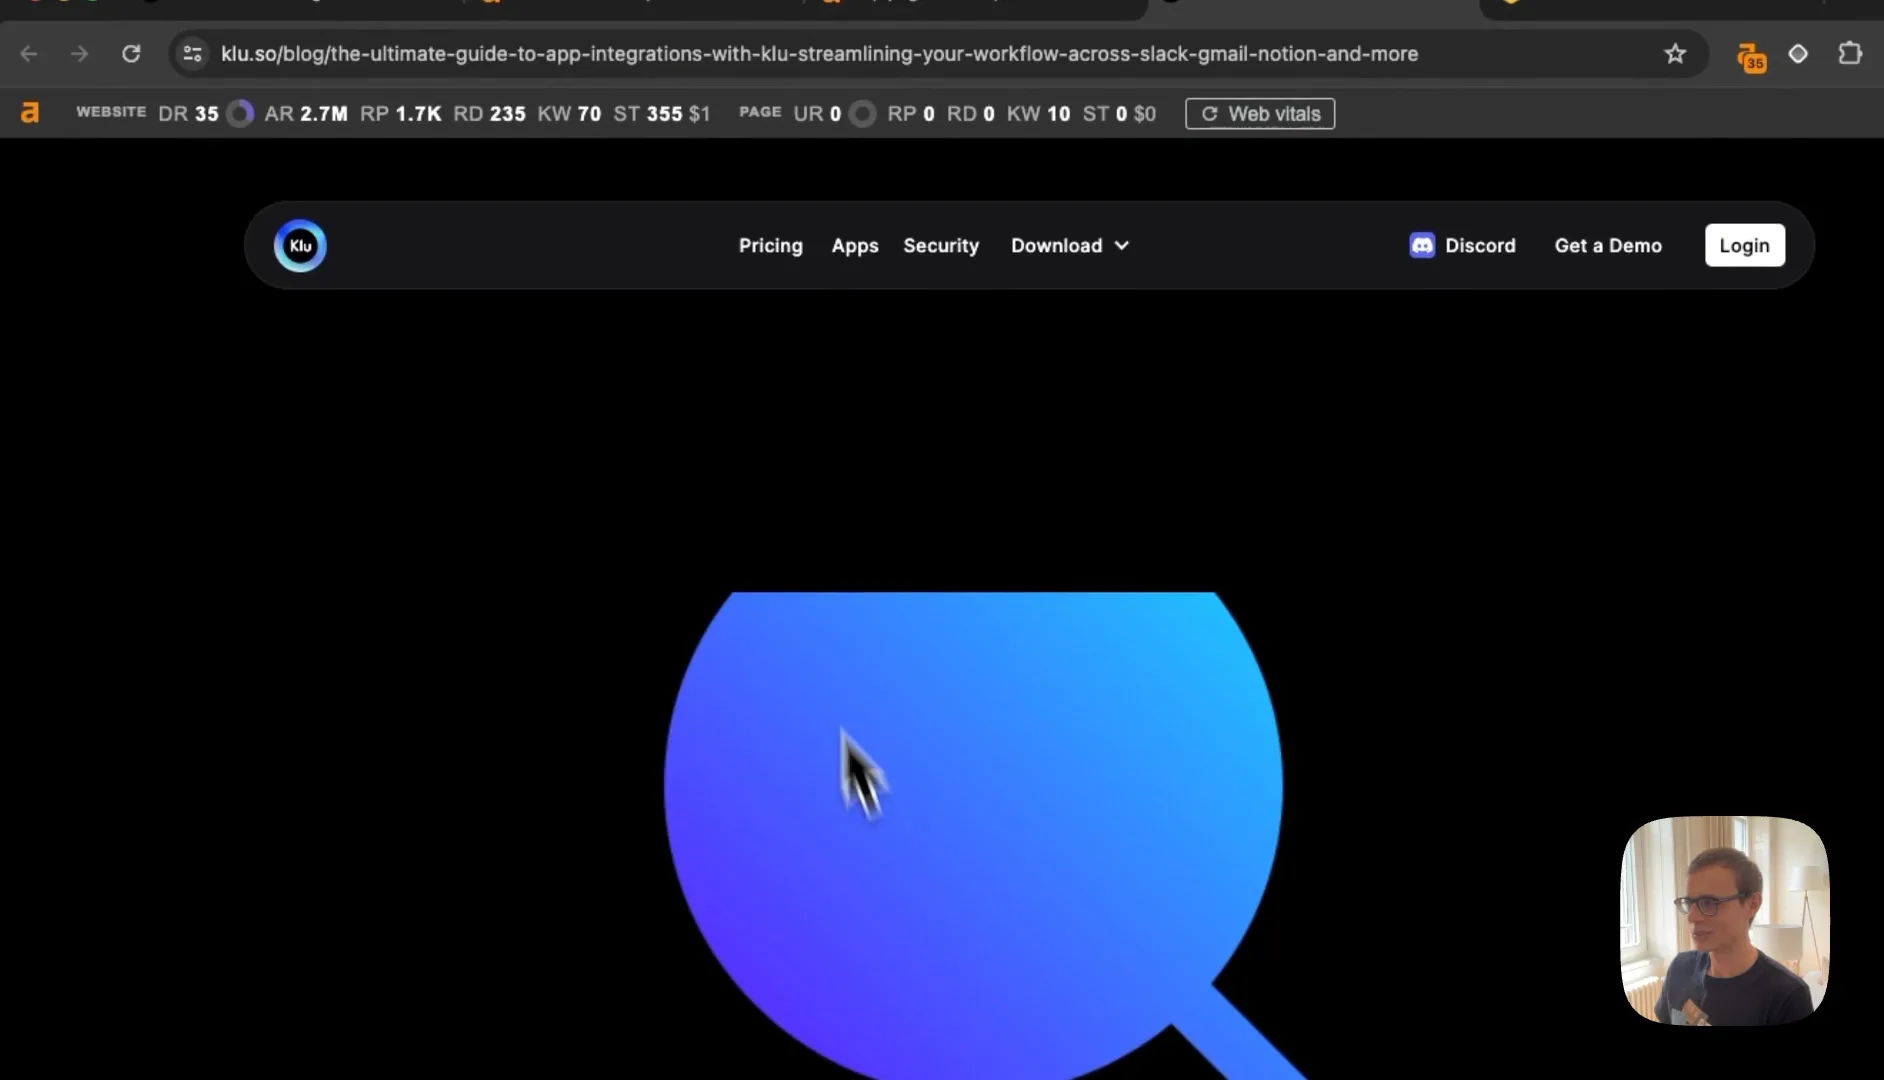
Task: Click the UR ring indicator
Action: pyautogui.click(x=862, y=114)
